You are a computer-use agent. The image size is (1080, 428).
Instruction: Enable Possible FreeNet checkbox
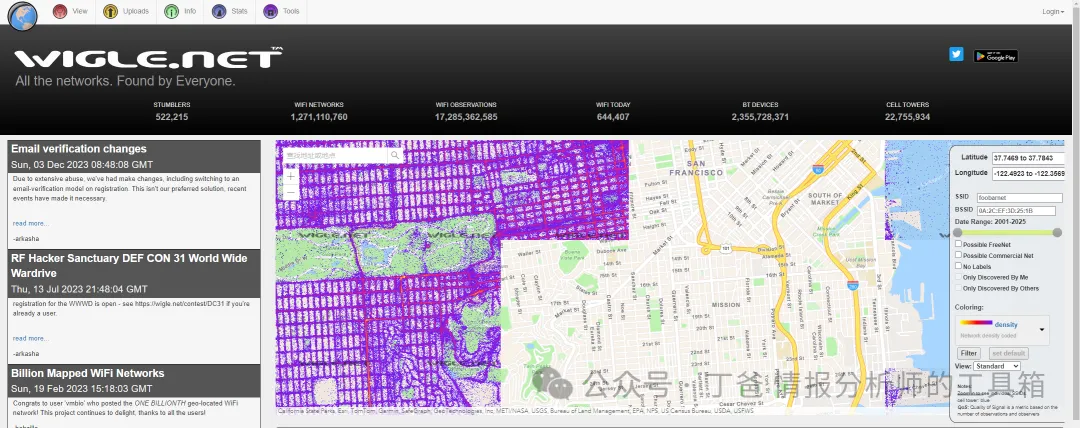coord(958,244)
